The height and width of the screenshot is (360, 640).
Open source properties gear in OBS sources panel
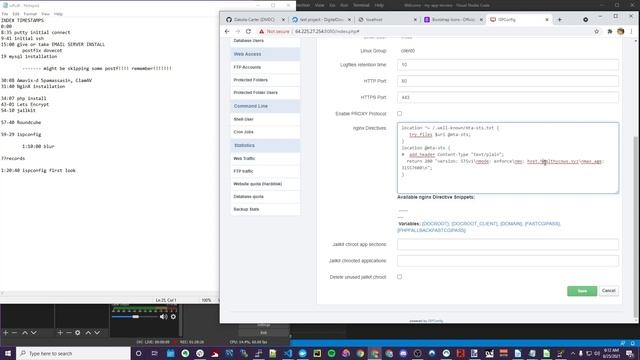(78, 333)
